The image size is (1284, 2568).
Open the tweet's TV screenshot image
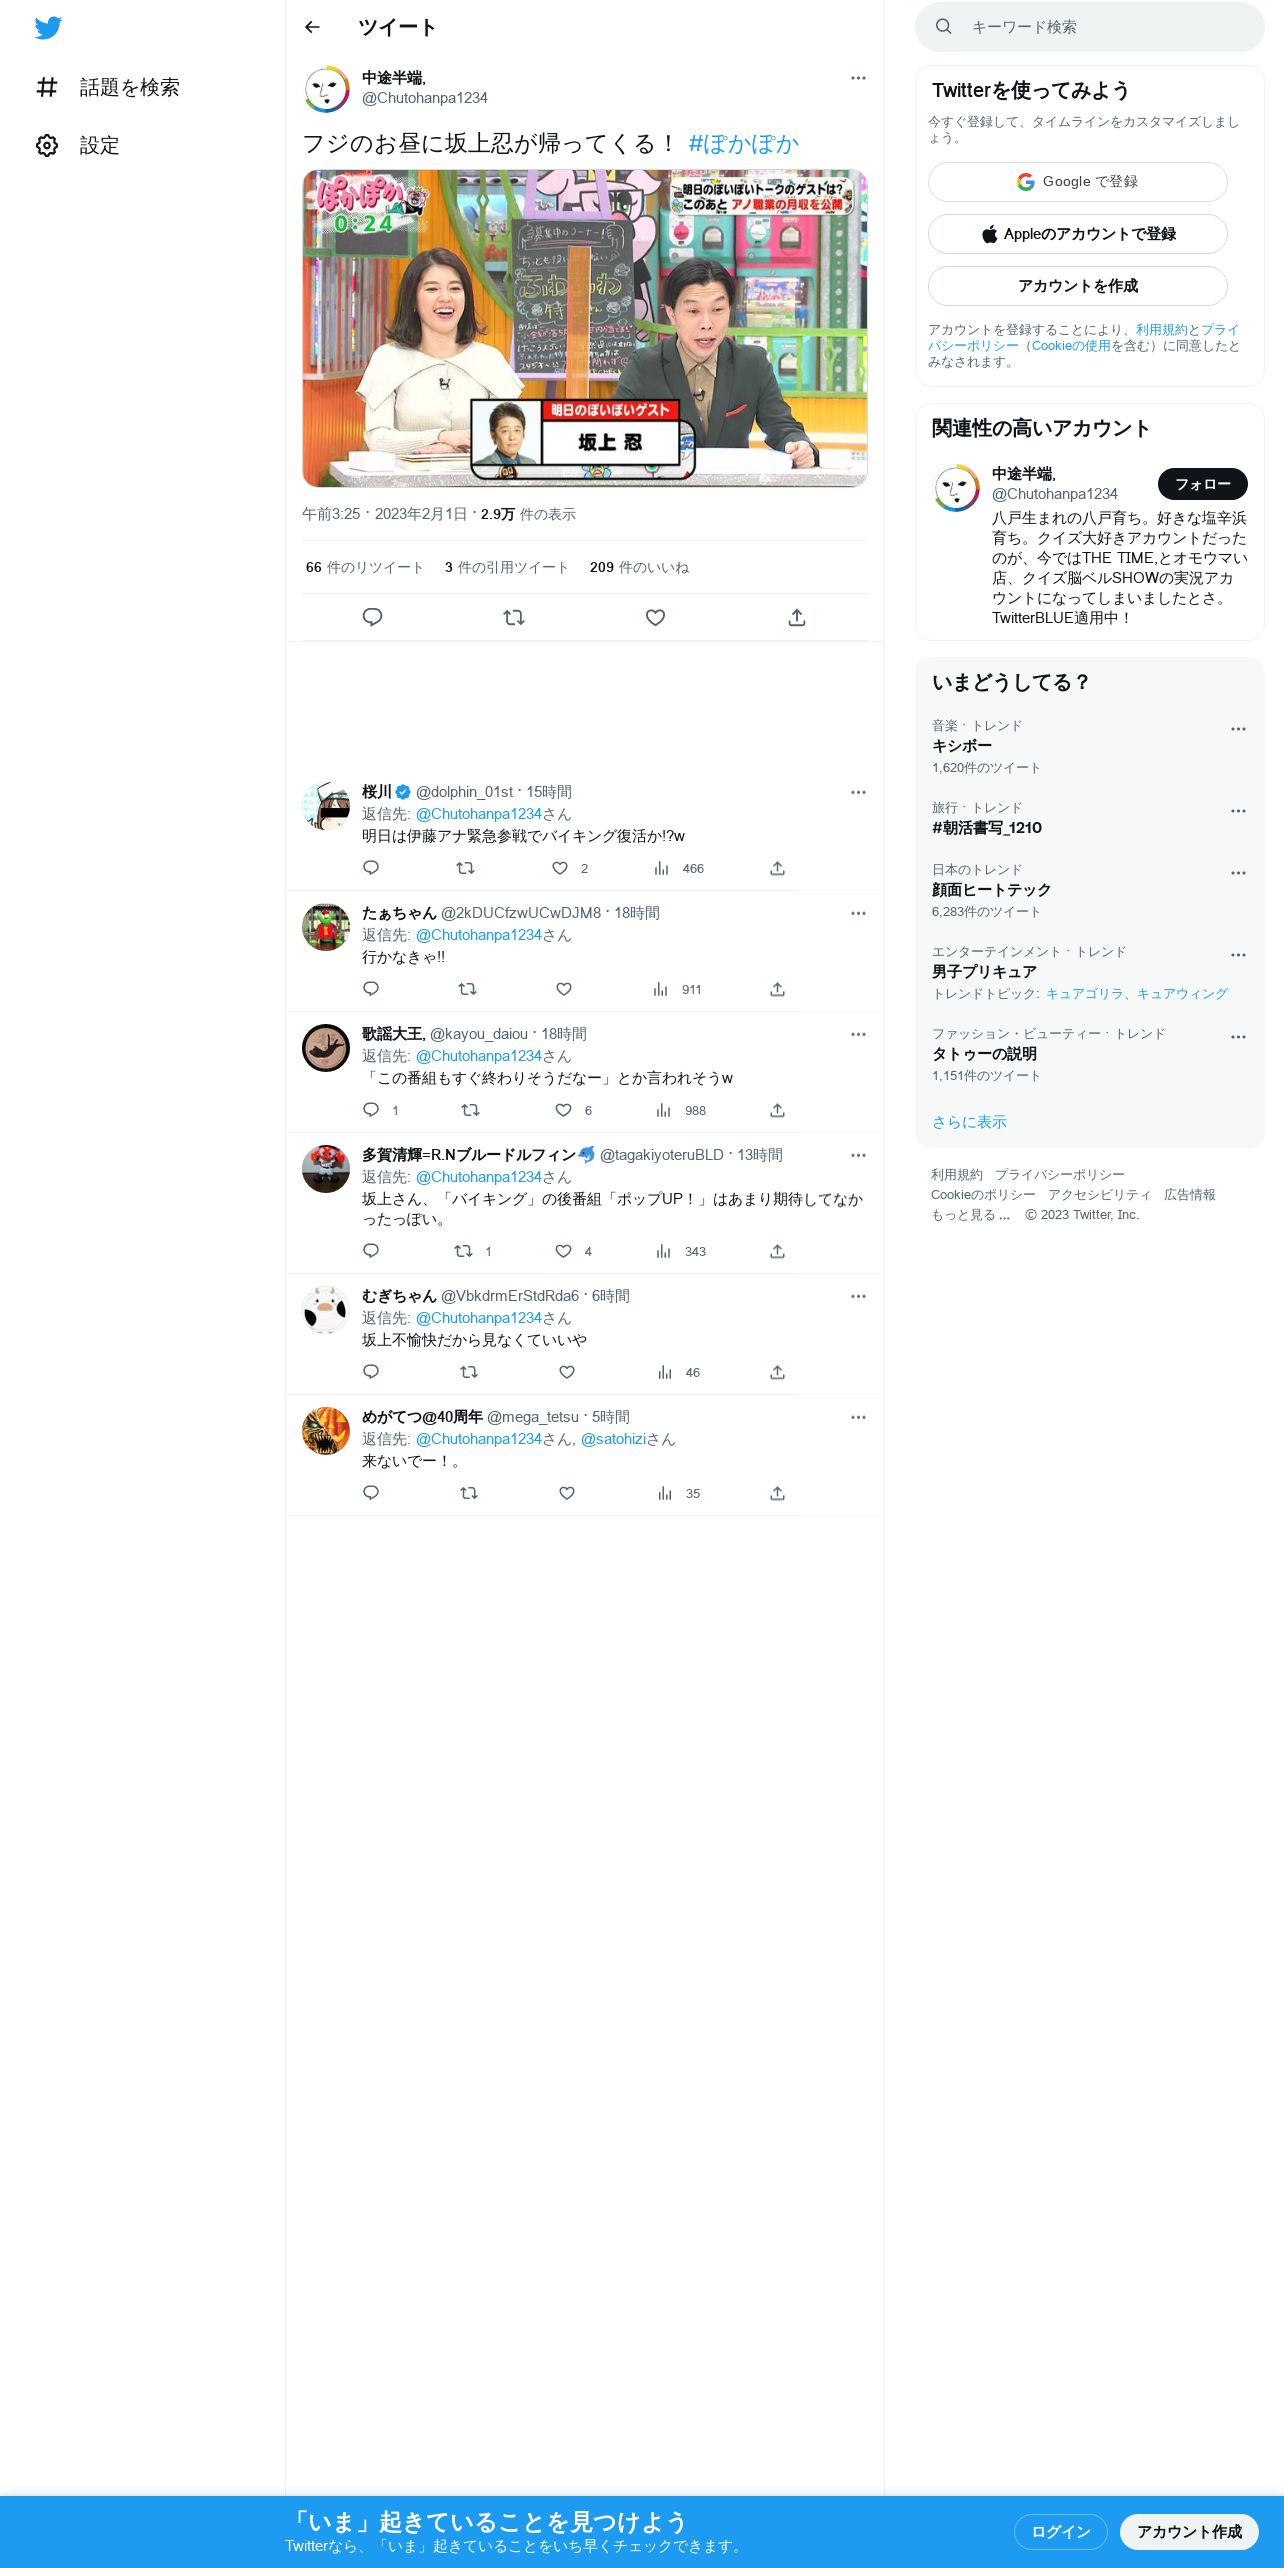pyautogui.click(x=585, y=328)
